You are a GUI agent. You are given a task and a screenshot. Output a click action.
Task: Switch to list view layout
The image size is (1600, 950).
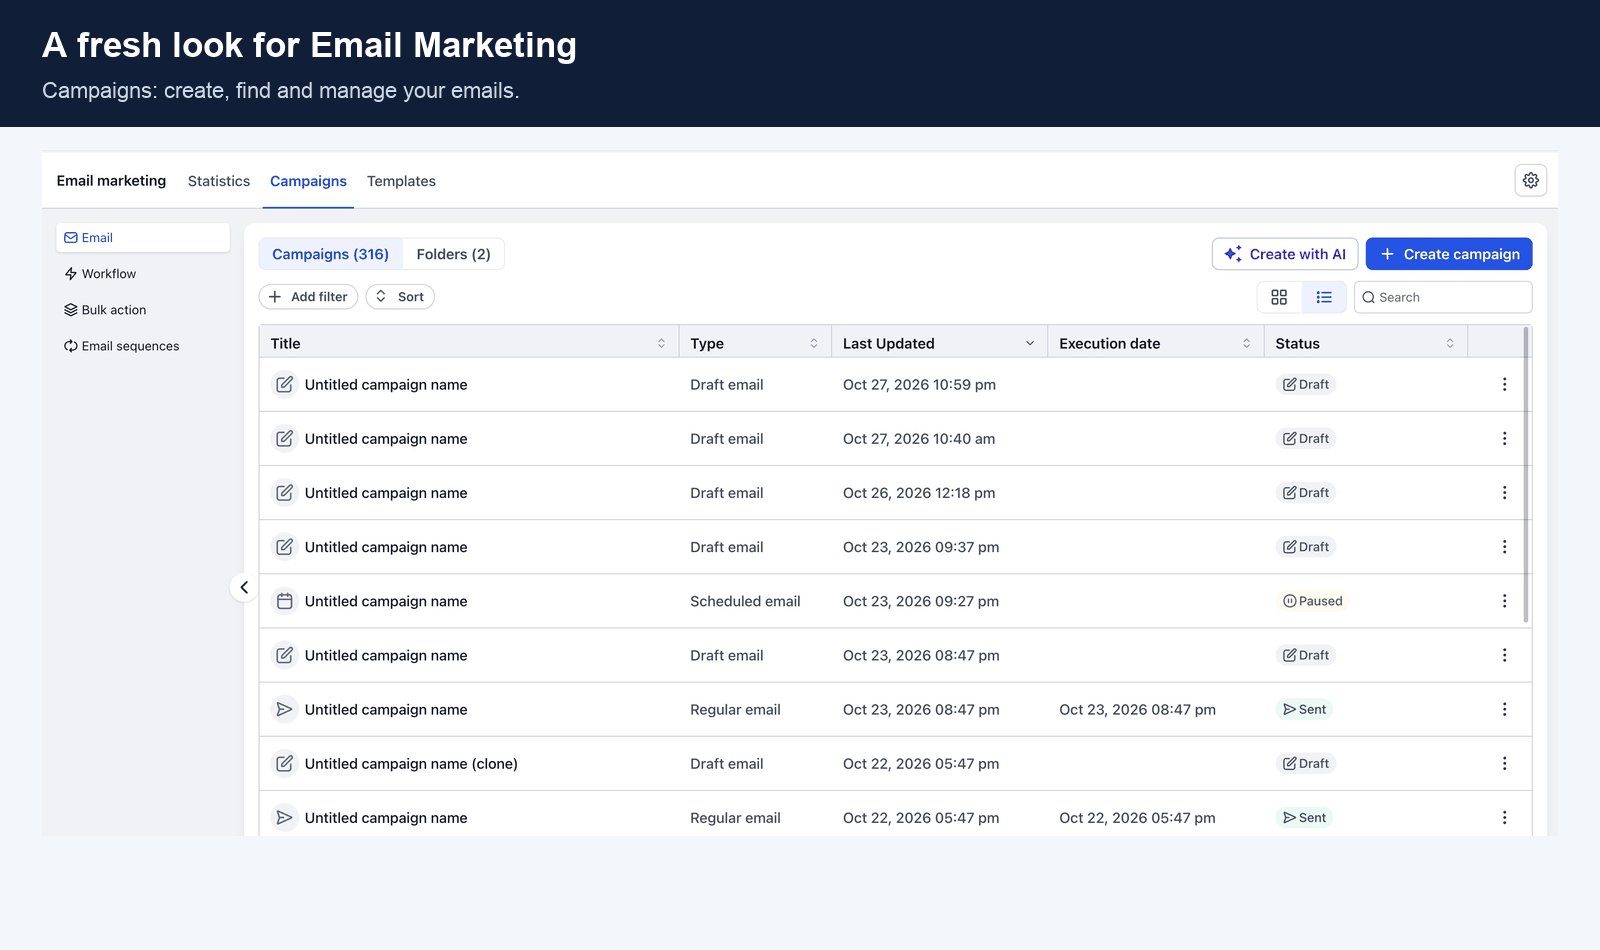point(1324,297)
